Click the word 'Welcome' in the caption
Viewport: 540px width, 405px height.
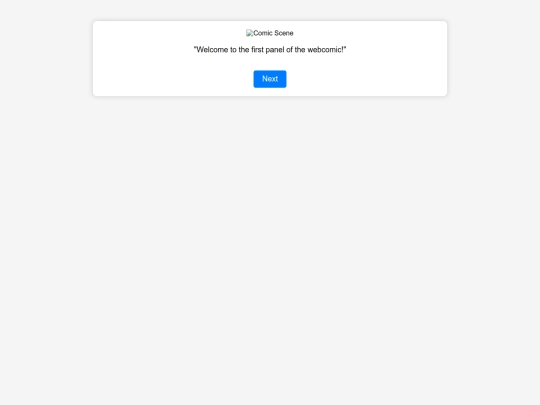coord(212,50)
